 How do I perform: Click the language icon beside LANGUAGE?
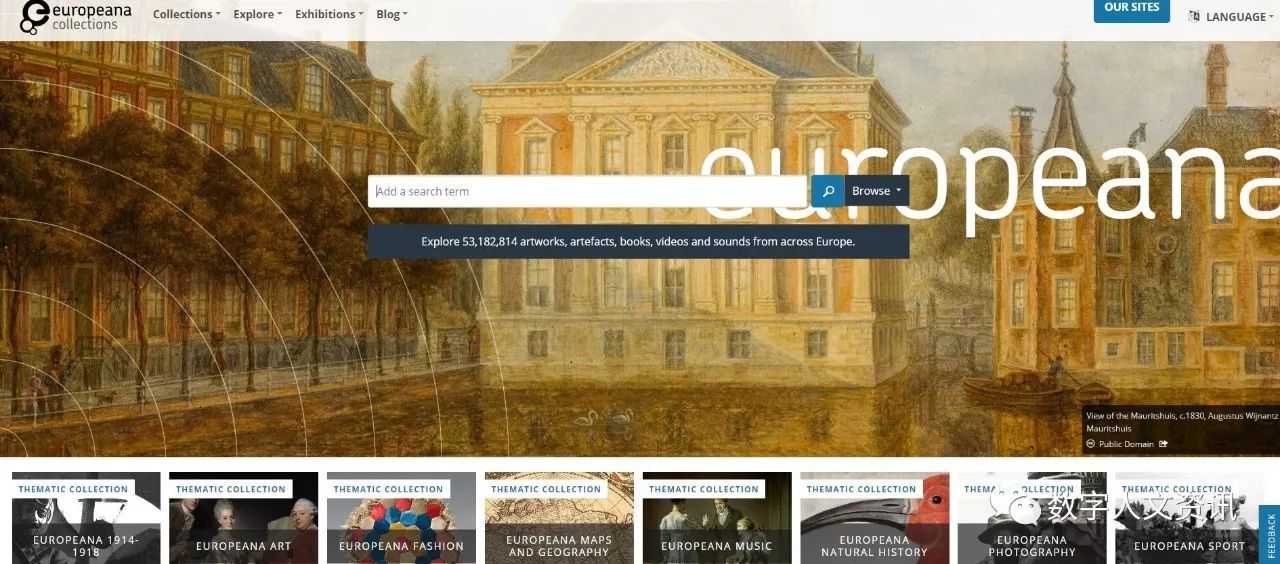coord(1194,16)
